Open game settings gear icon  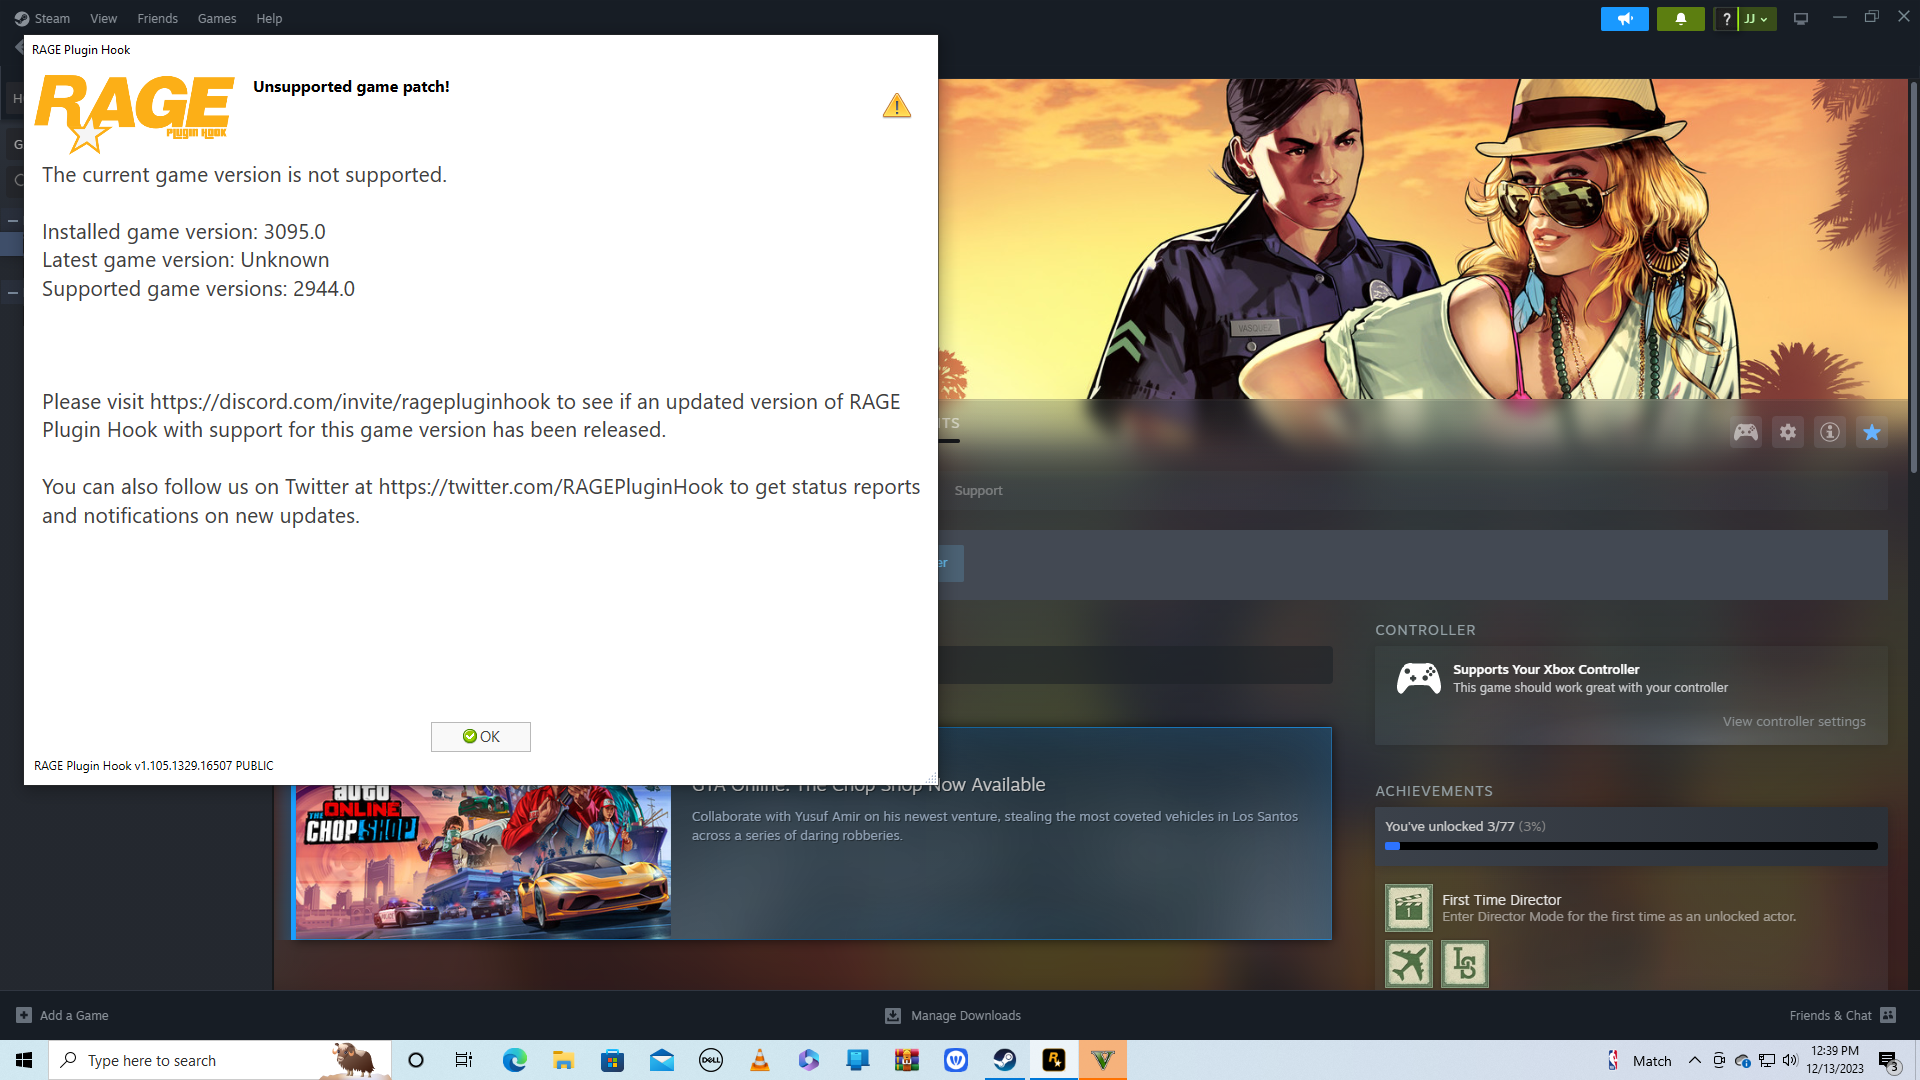click(1788, 432)
